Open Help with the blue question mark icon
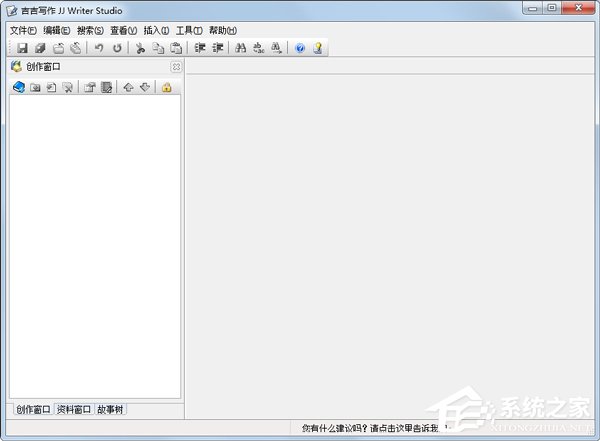 (x=300, y=48)
